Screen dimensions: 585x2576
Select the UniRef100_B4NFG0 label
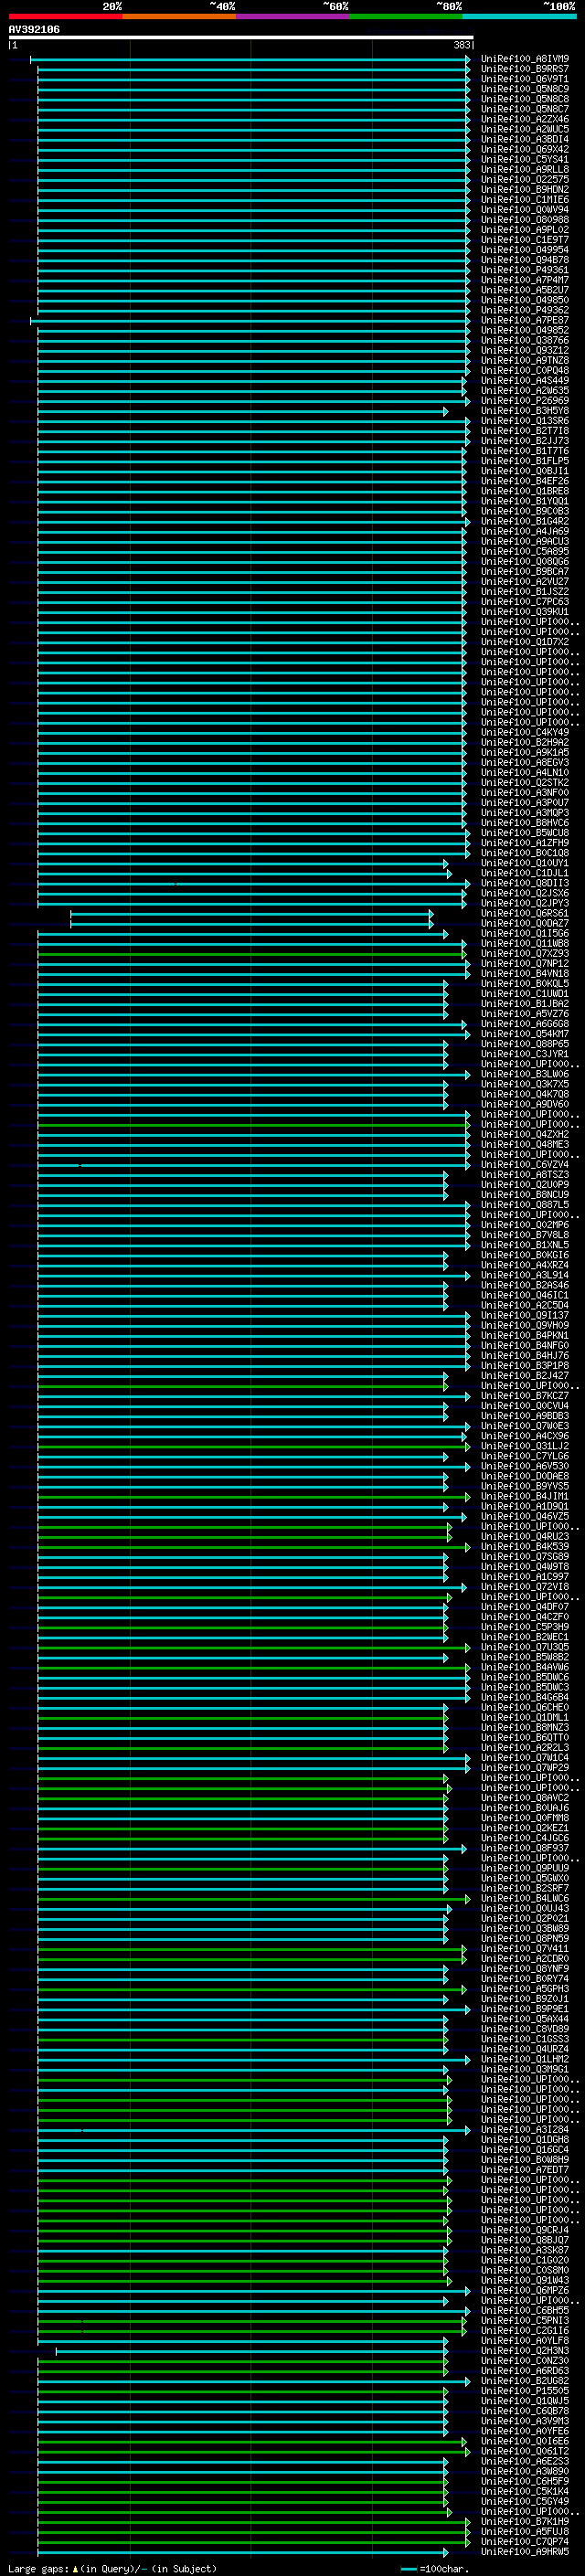(524, 1346)
